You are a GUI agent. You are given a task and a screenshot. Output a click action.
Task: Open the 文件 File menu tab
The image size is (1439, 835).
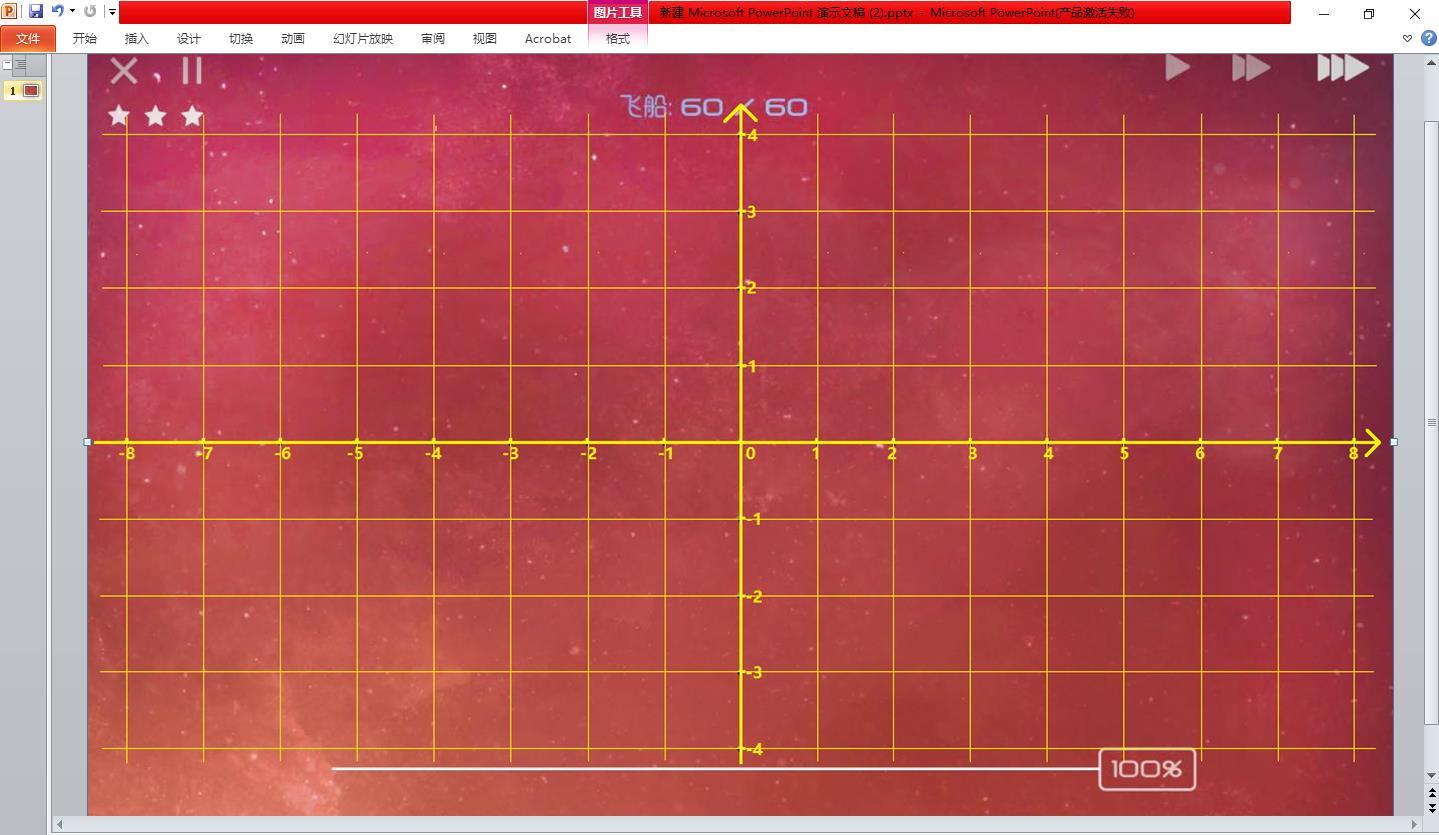28,38
